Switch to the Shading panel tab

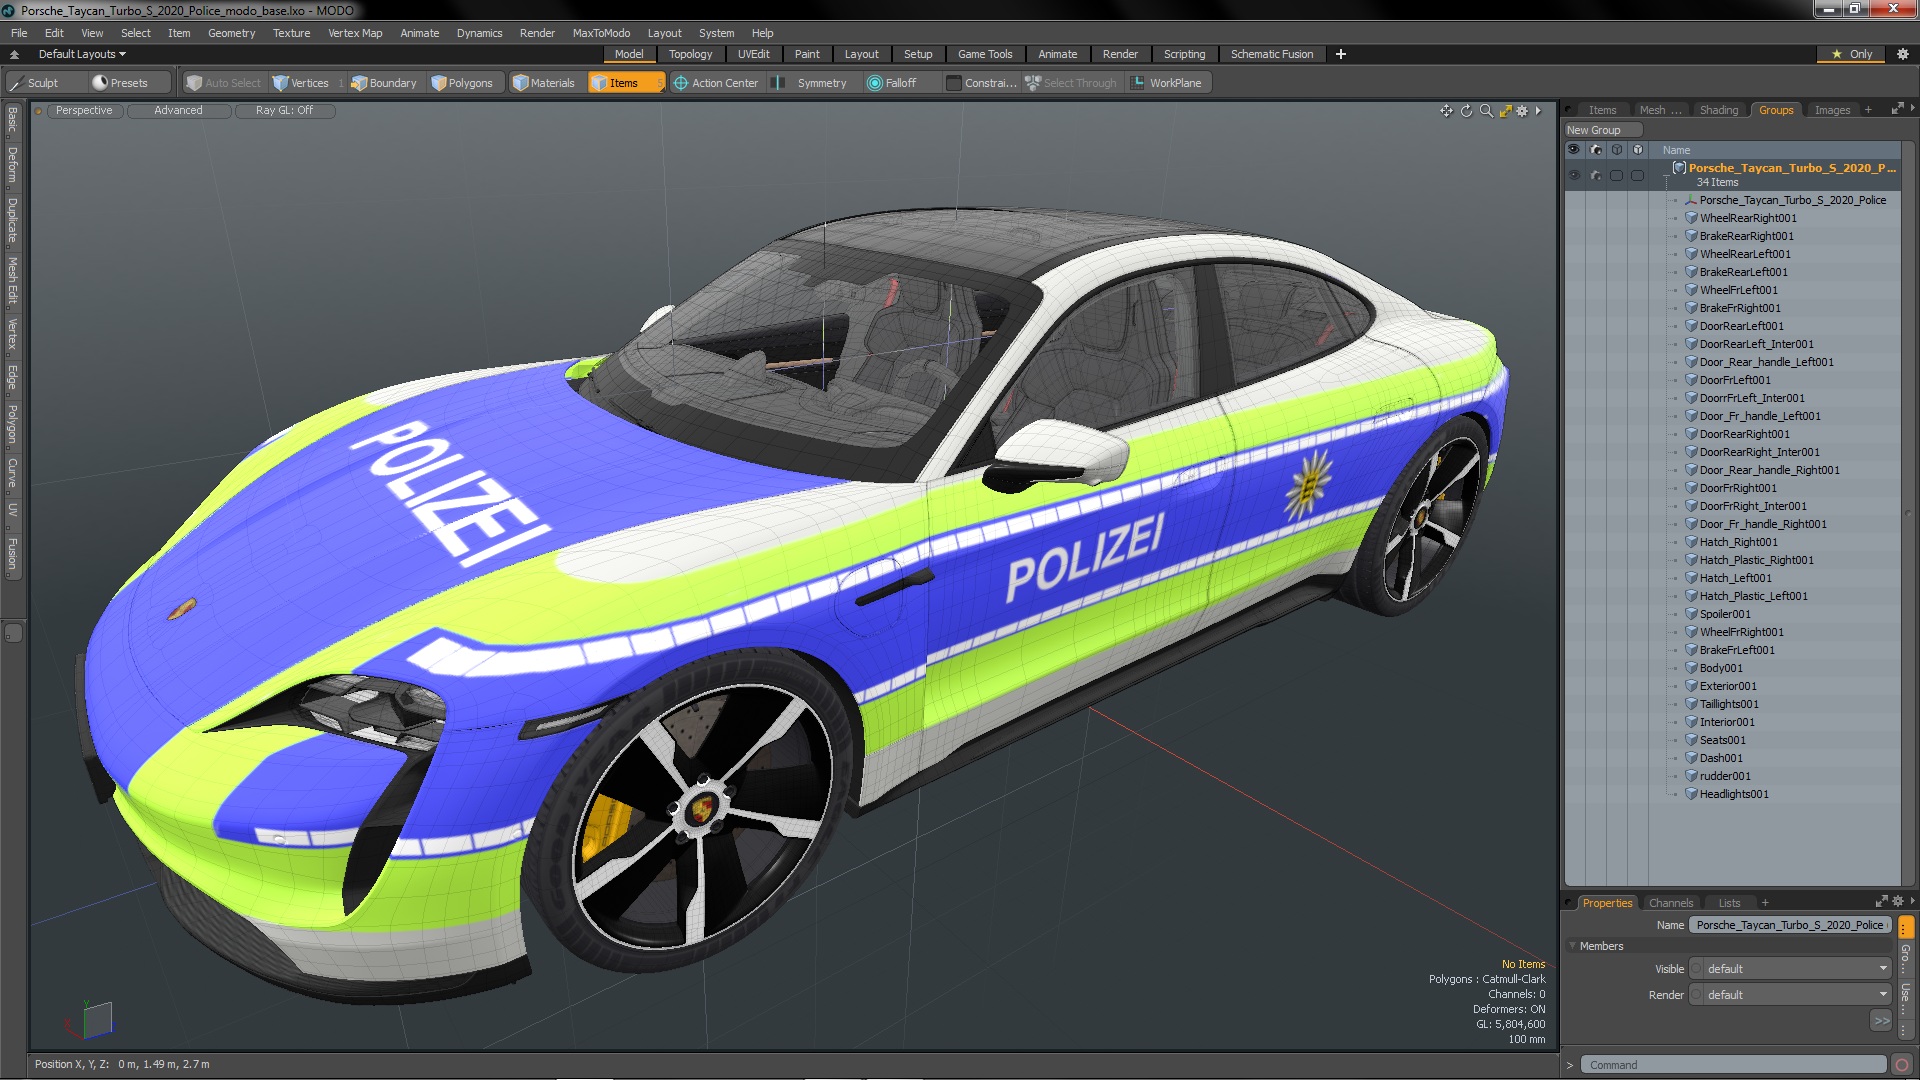pos(1719,110)
